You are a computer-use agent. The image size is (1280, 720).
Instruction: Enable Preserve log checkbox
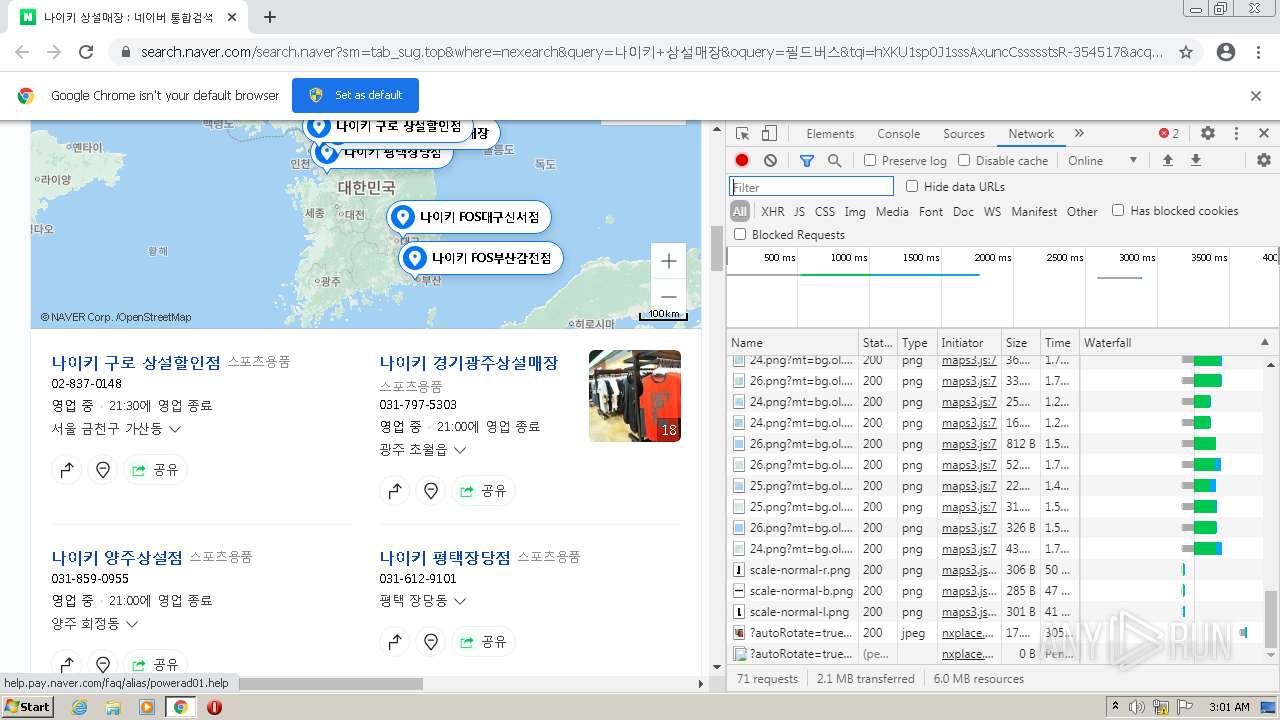[x=870, y=160]
